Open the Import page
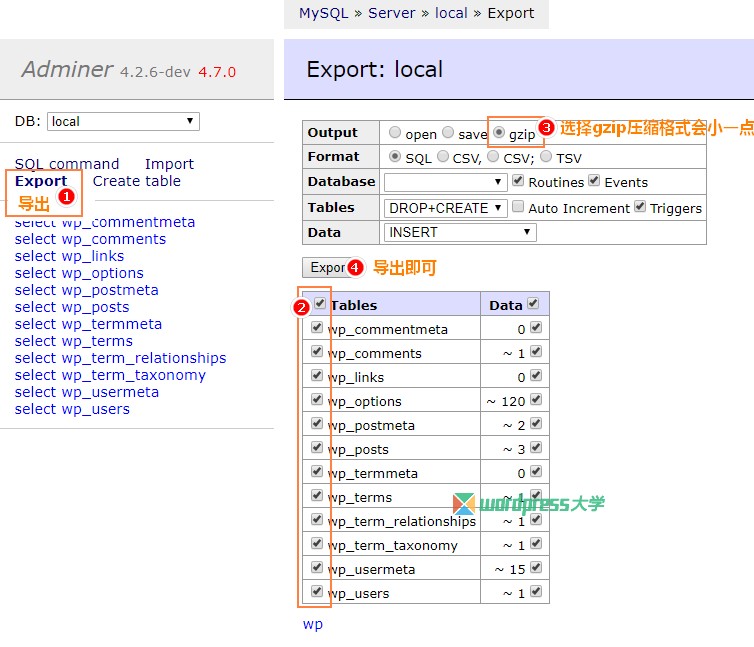Screen dimensions: 754x647 click(x=169, y=164)
